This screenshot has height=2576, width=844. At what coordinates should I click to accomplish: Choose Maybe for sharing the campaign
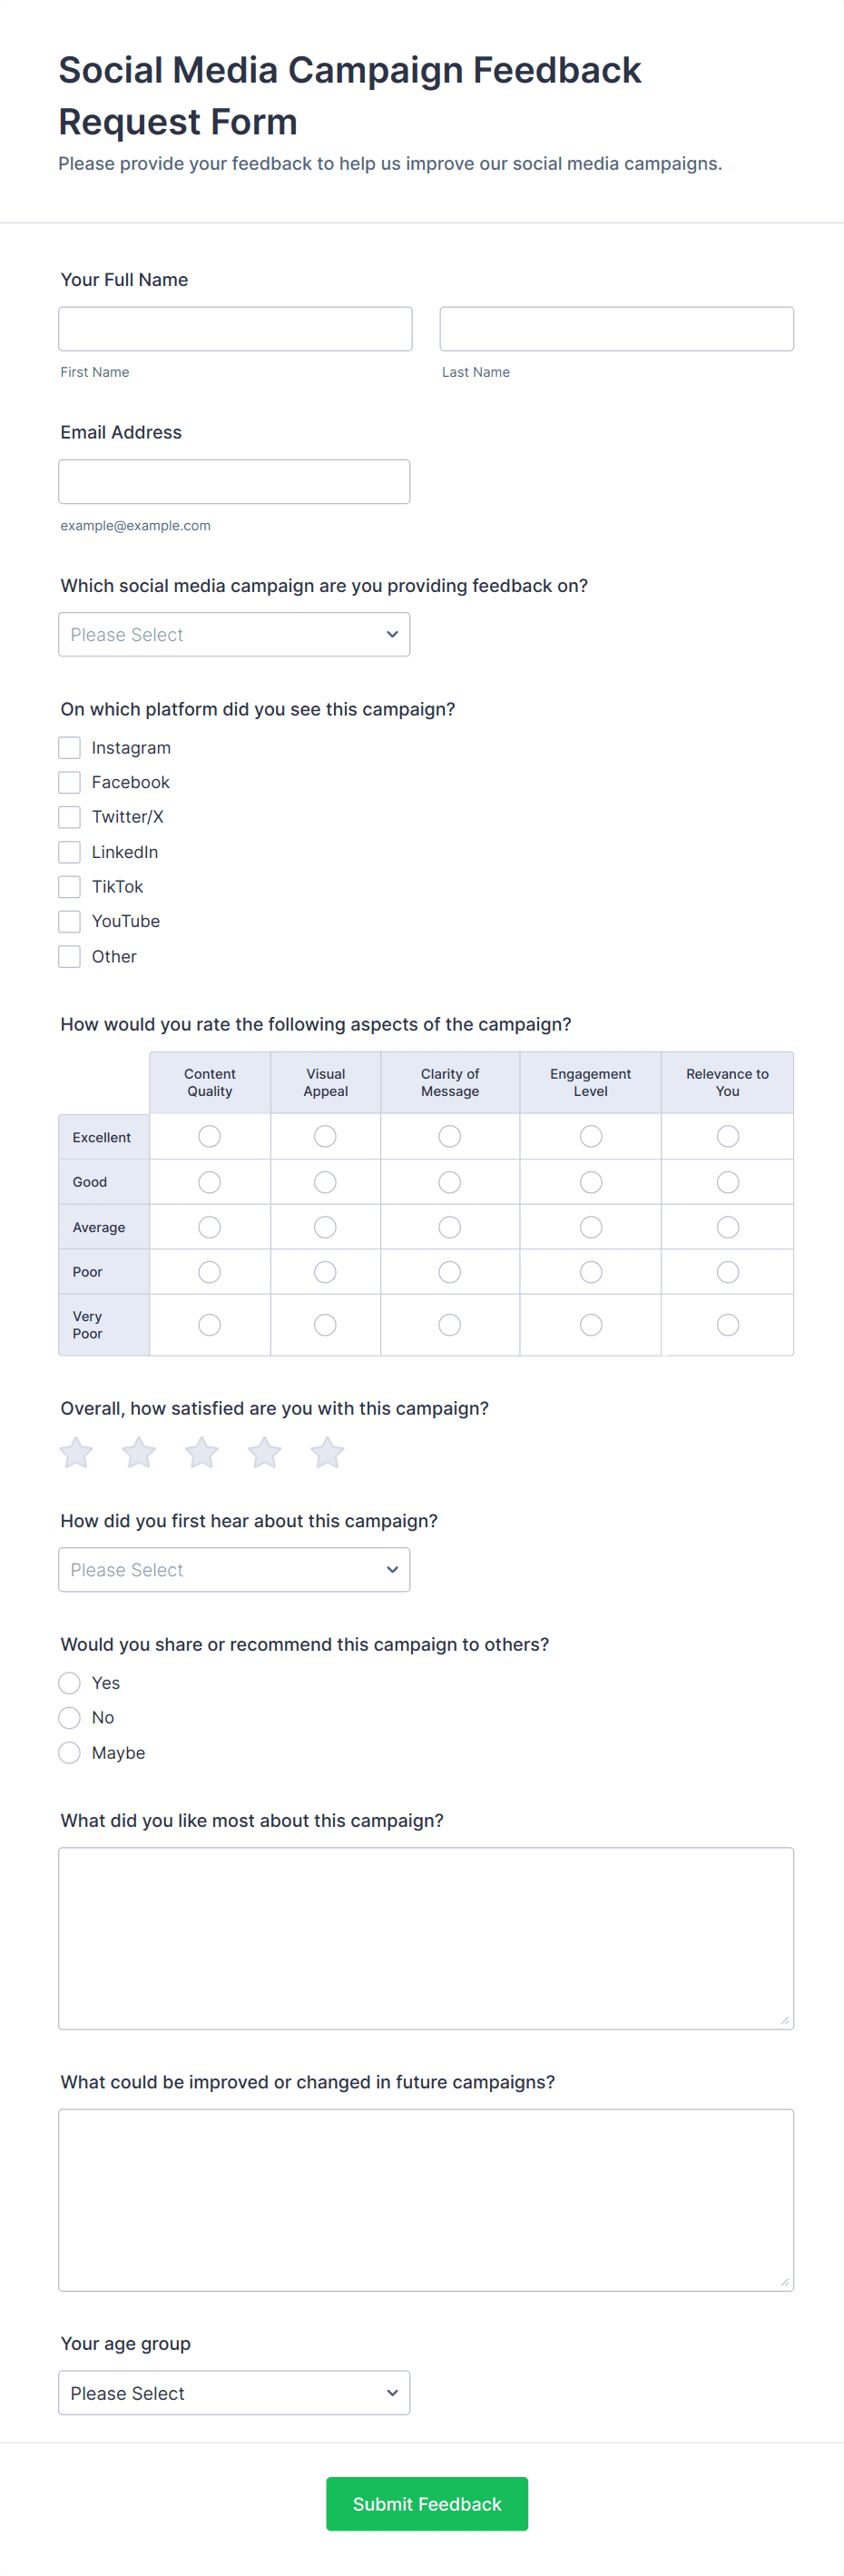tap(69, 1753)
